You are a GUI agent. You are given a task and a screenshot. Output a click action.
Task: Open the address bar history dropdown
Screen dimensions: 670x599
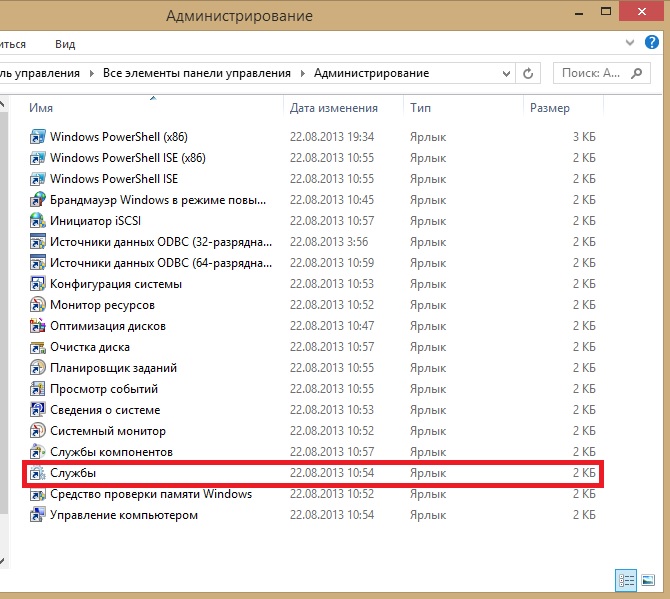pyautogui.click(x=506, y=73)
